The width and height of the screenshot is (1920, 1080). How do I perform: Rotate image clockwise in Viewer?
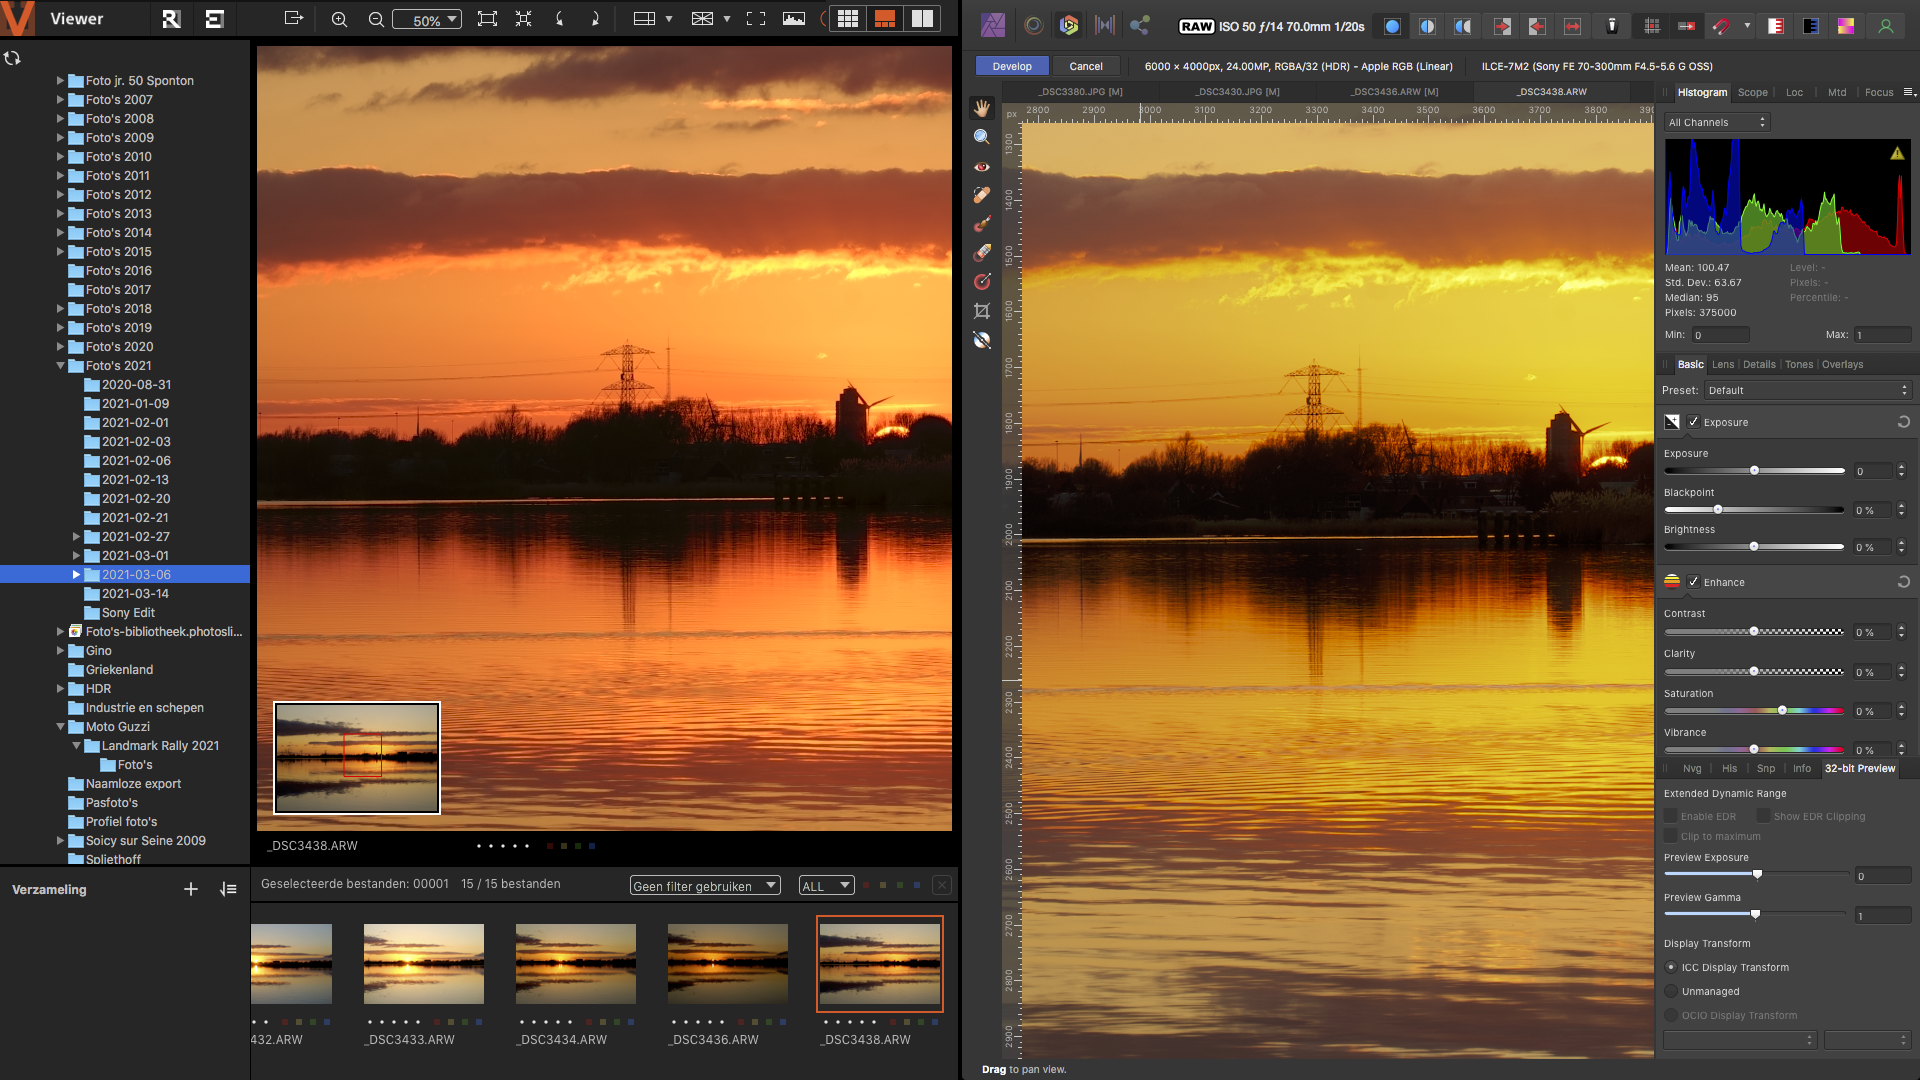(595, 19)
